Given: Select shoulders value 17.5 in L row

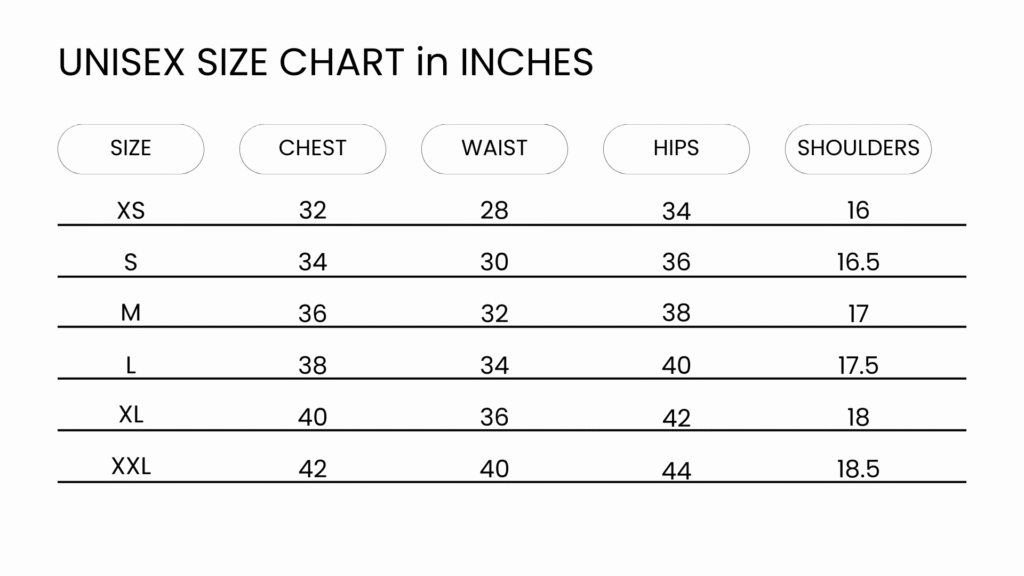Looking at the screenshot, I should (x=858, y=366).
